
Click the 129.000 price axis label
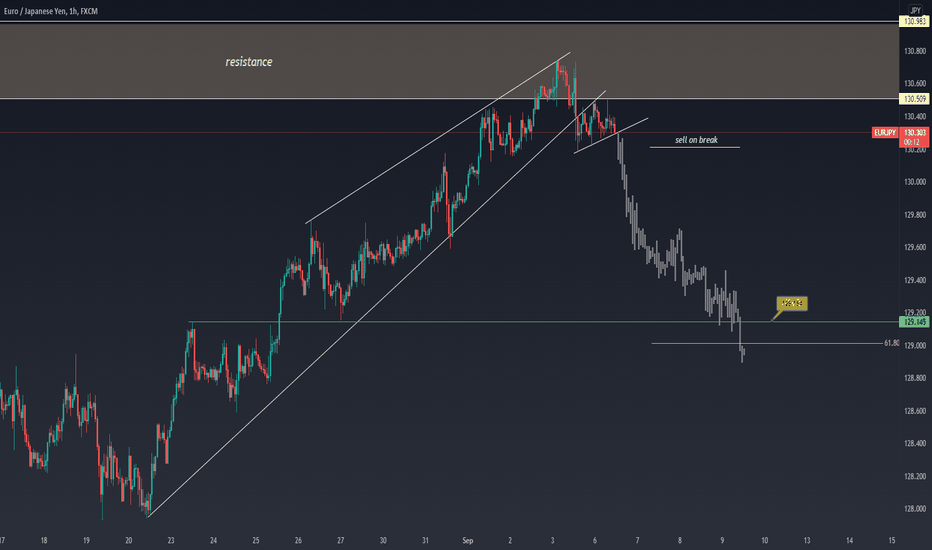[x=915, y=345]
